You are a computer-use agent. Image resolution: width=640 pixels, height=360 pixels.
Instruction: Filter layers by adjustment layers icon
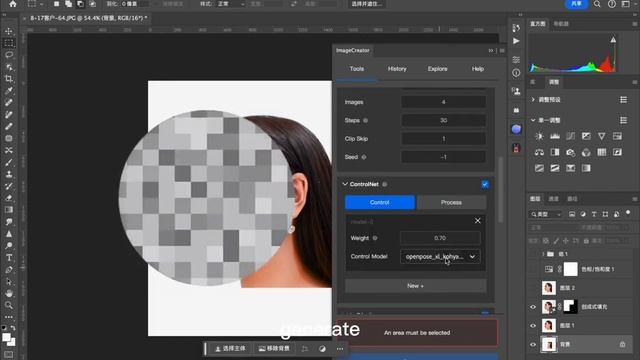click(x=583, y=214)
